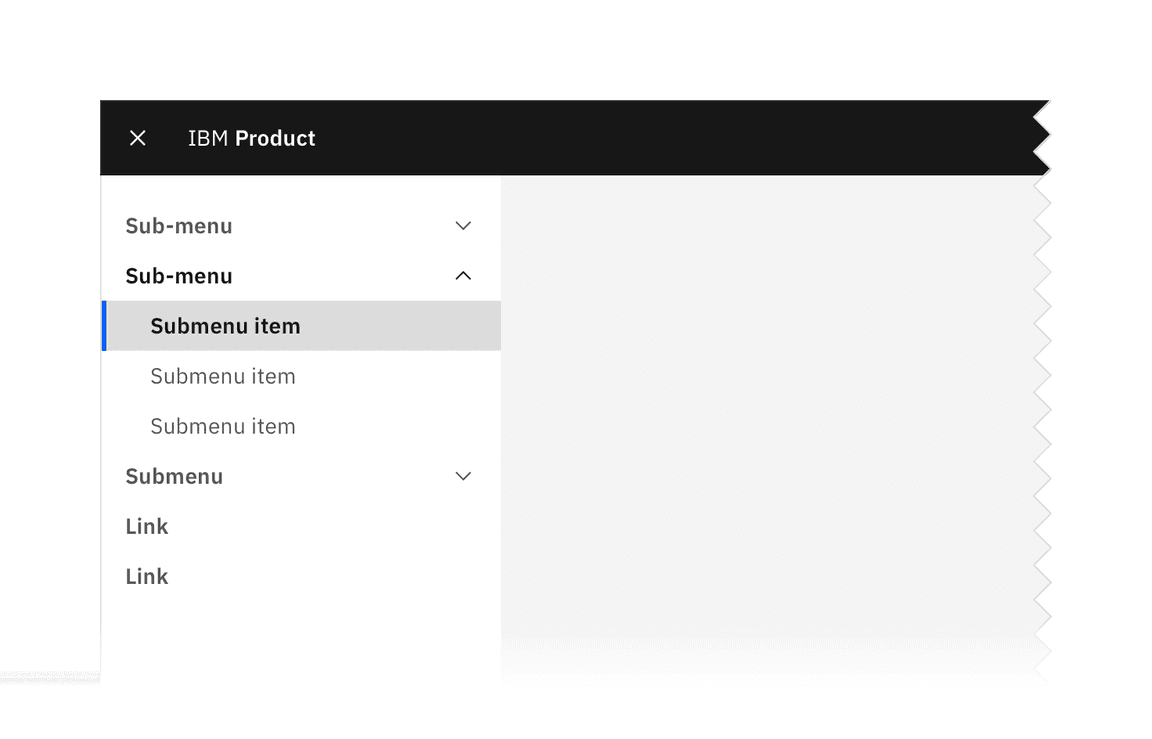
Task: Select the close icon in the header bar
Action: 137,138
